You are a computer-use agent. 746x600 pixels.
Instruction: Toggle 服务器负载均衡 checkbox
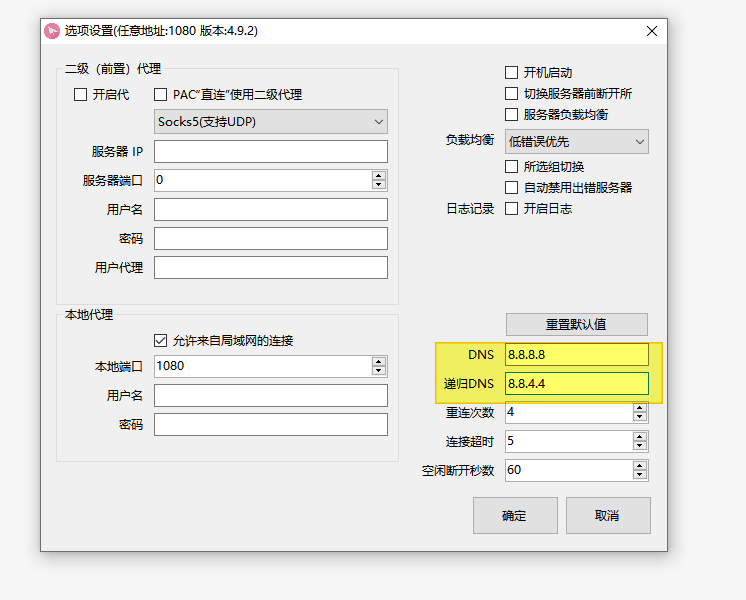512,115
